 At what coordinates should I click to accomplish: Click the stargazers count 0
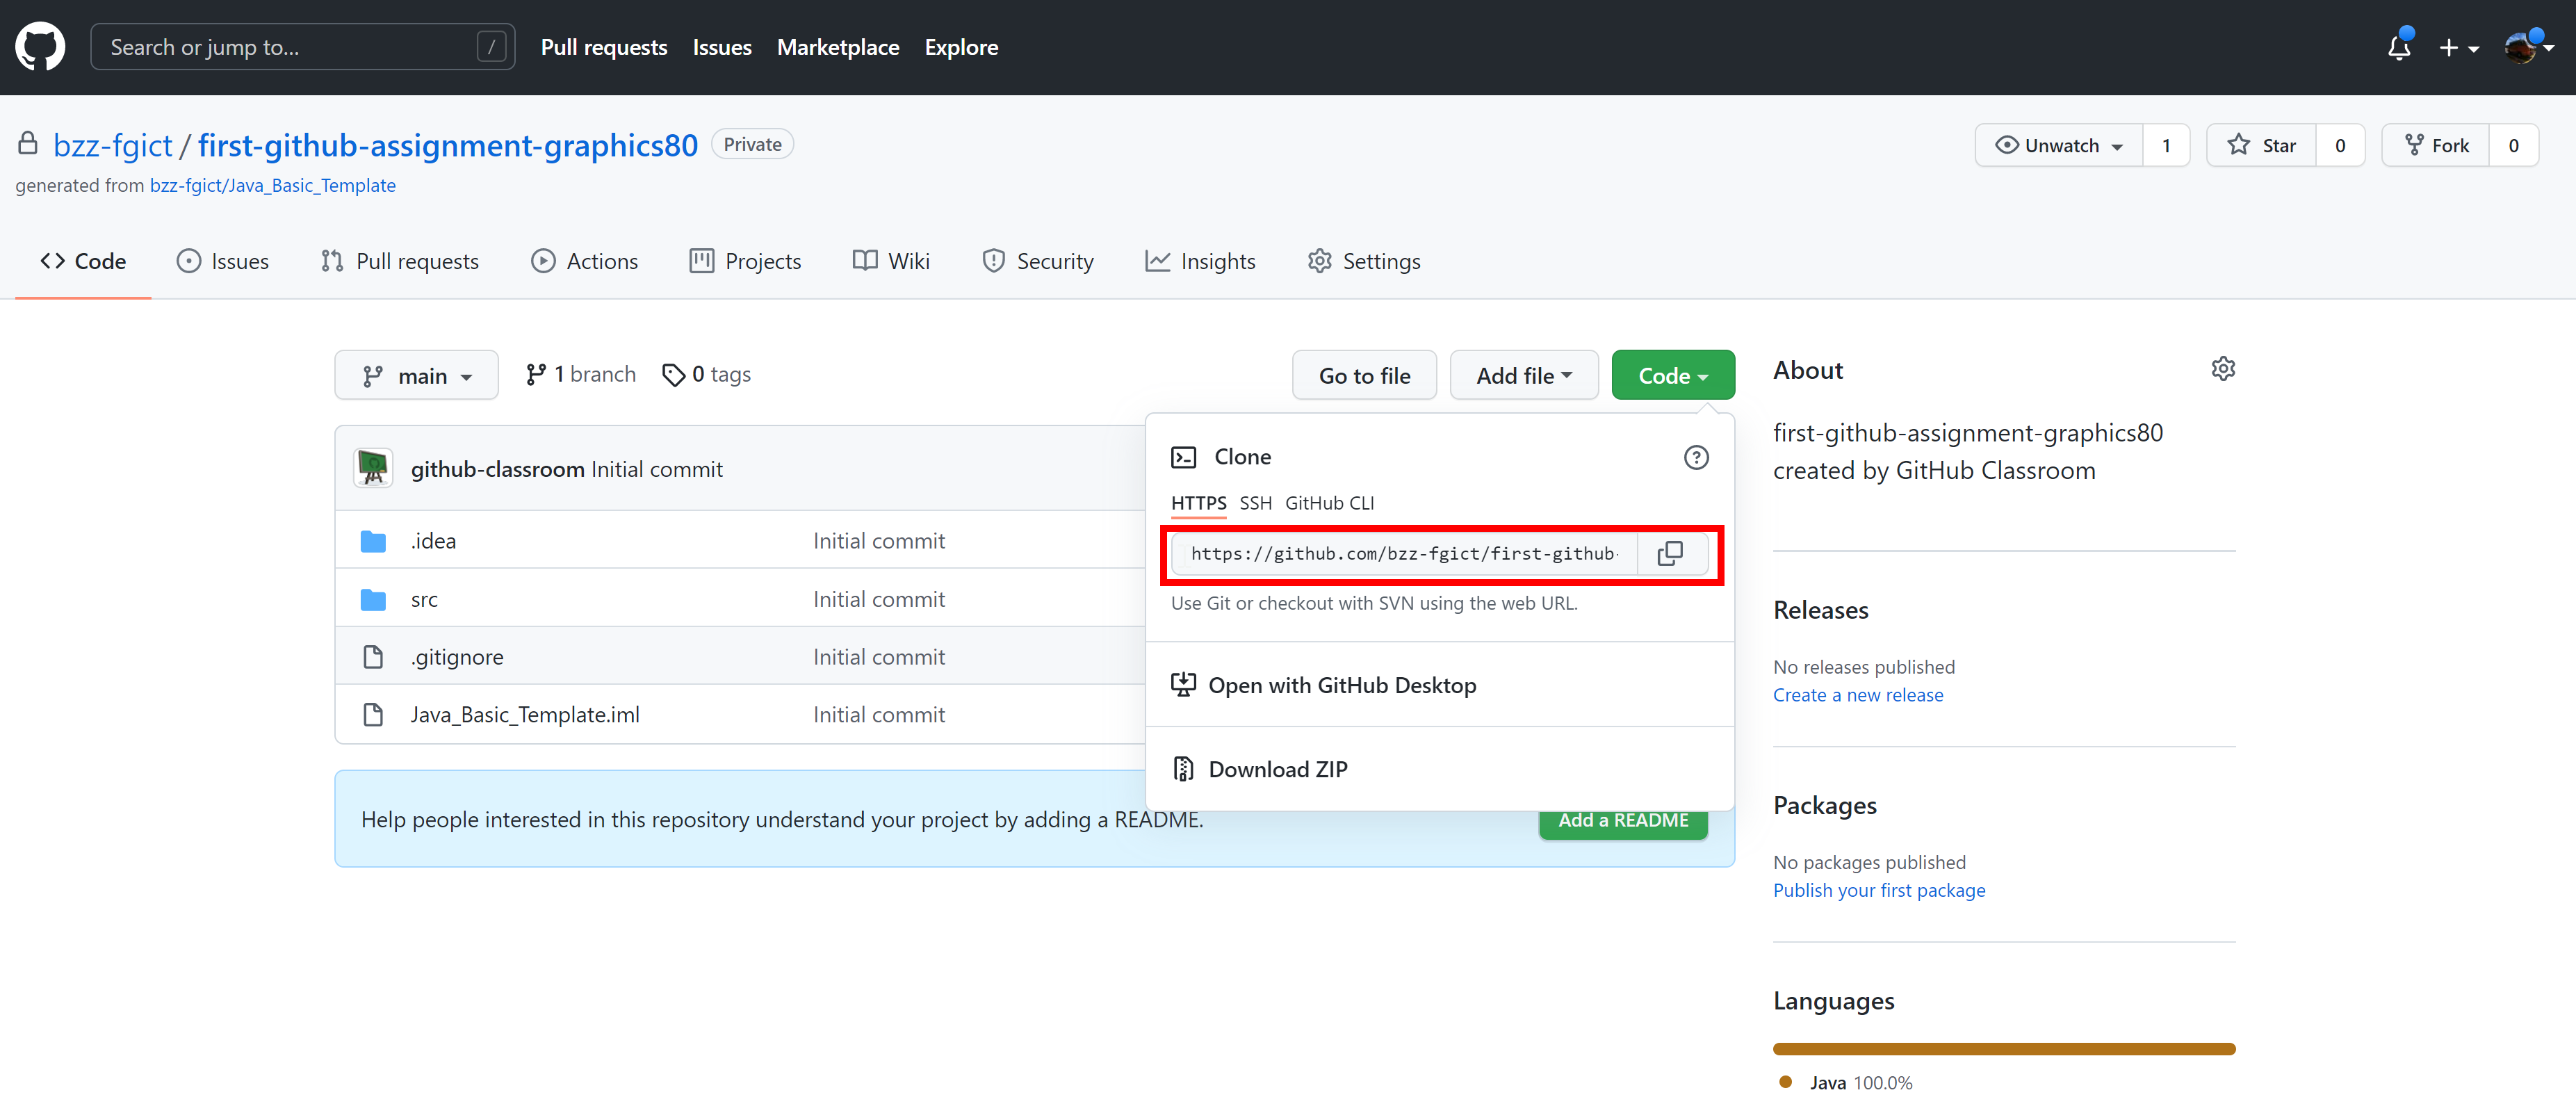pyautogui.click(x=2340, y=145)
